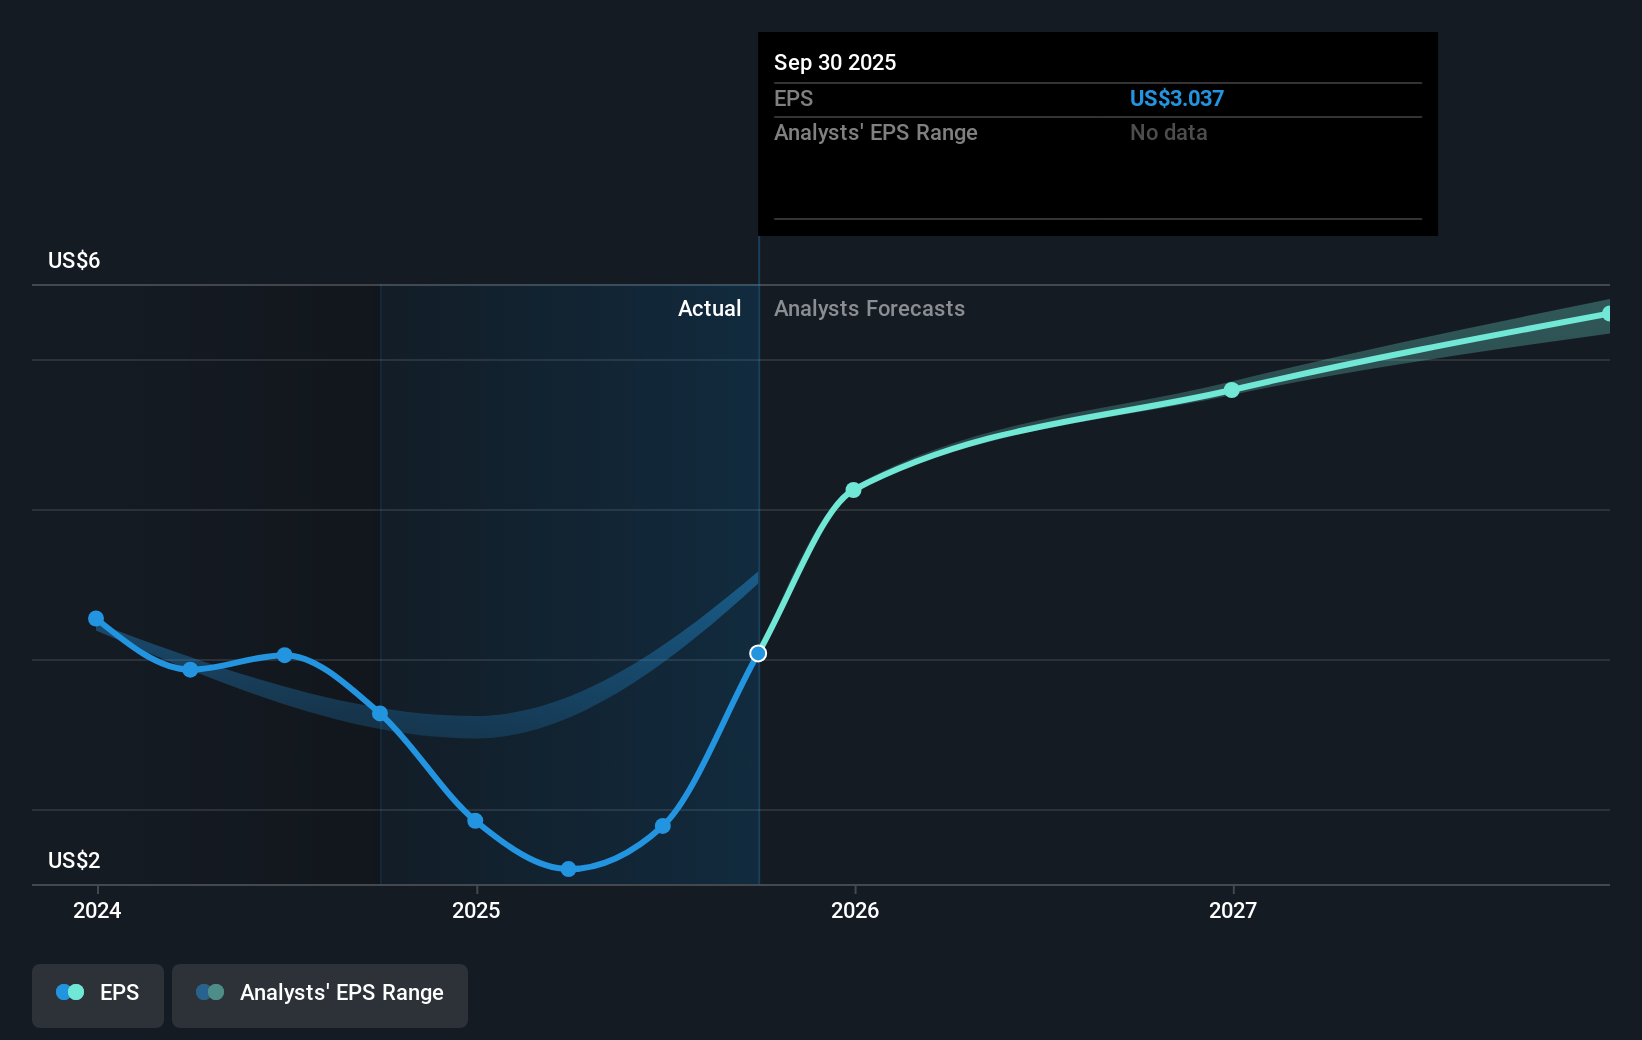Click the Sep 30 2025 tooltip header
The height and width of the screenshot is (1040, 1642).
834,62
